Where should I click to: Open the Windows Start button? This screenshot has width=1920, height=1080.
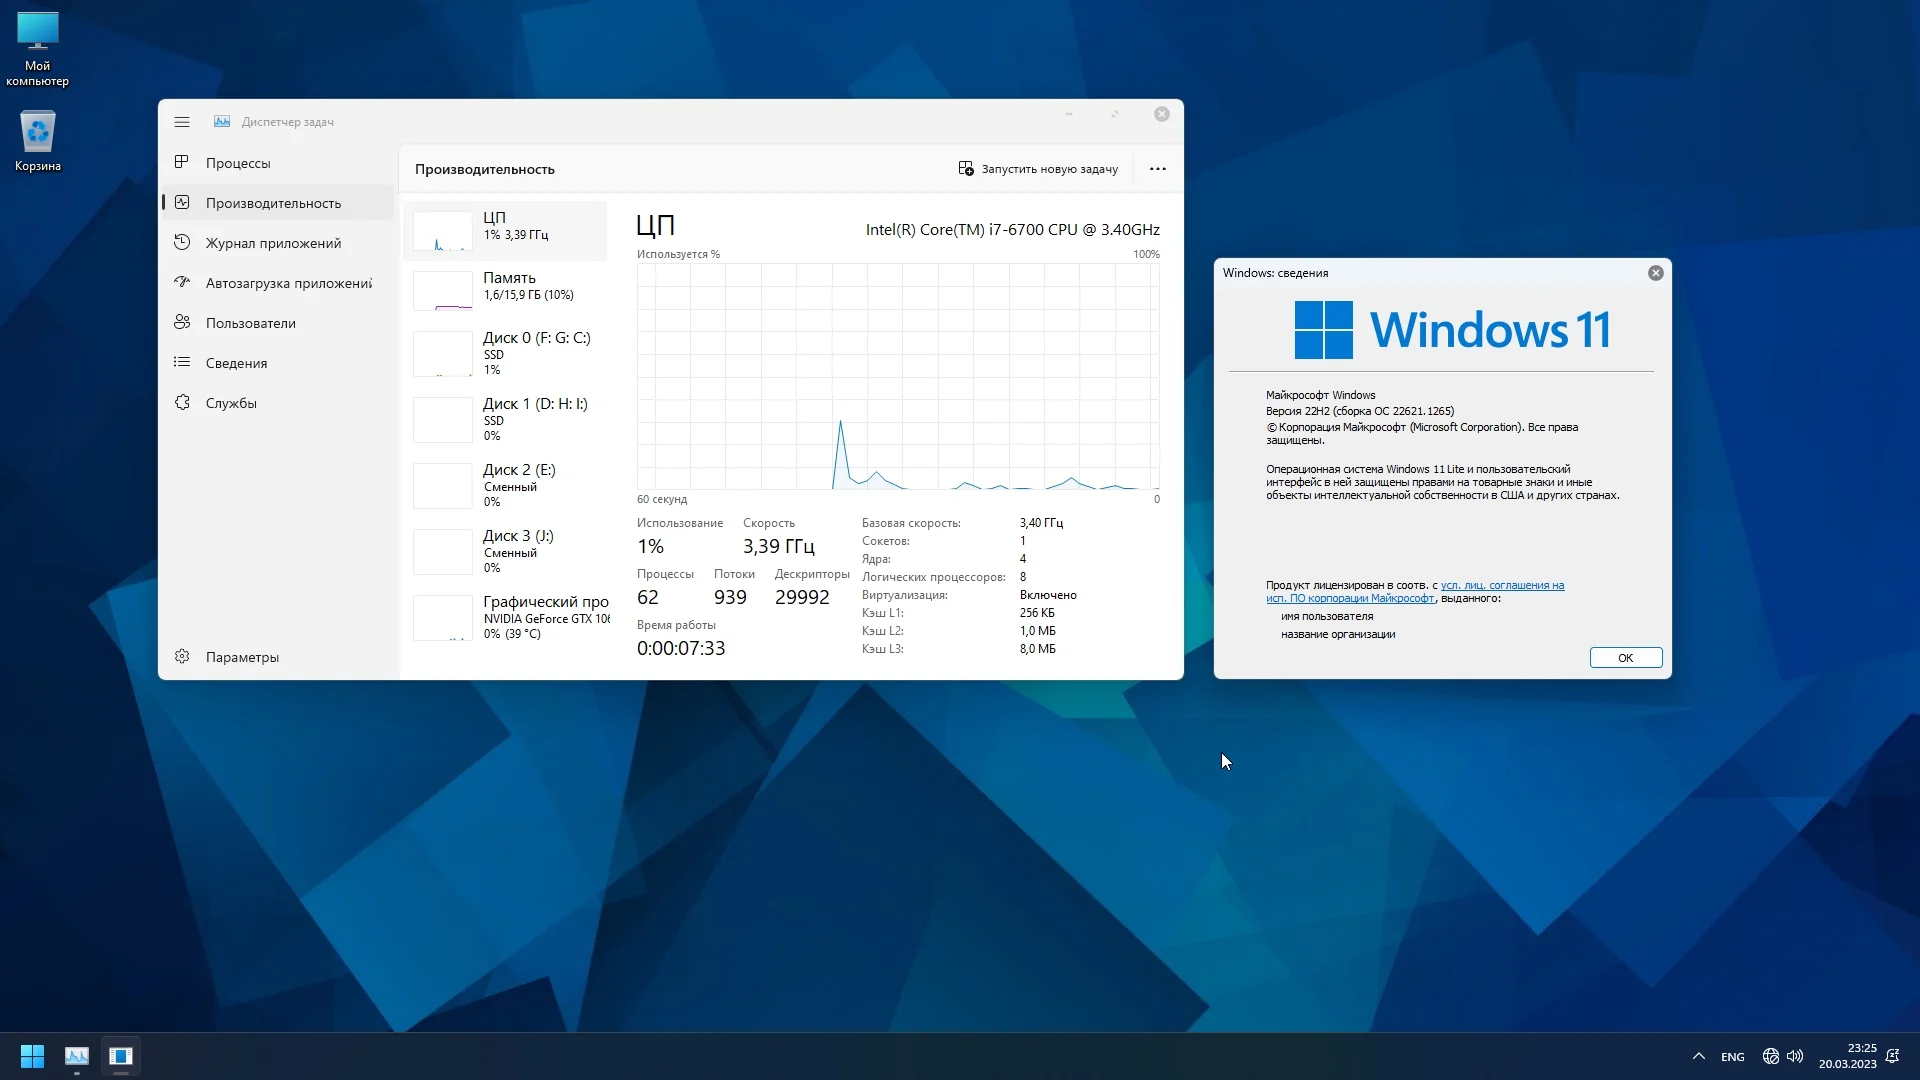[32, 1056]
